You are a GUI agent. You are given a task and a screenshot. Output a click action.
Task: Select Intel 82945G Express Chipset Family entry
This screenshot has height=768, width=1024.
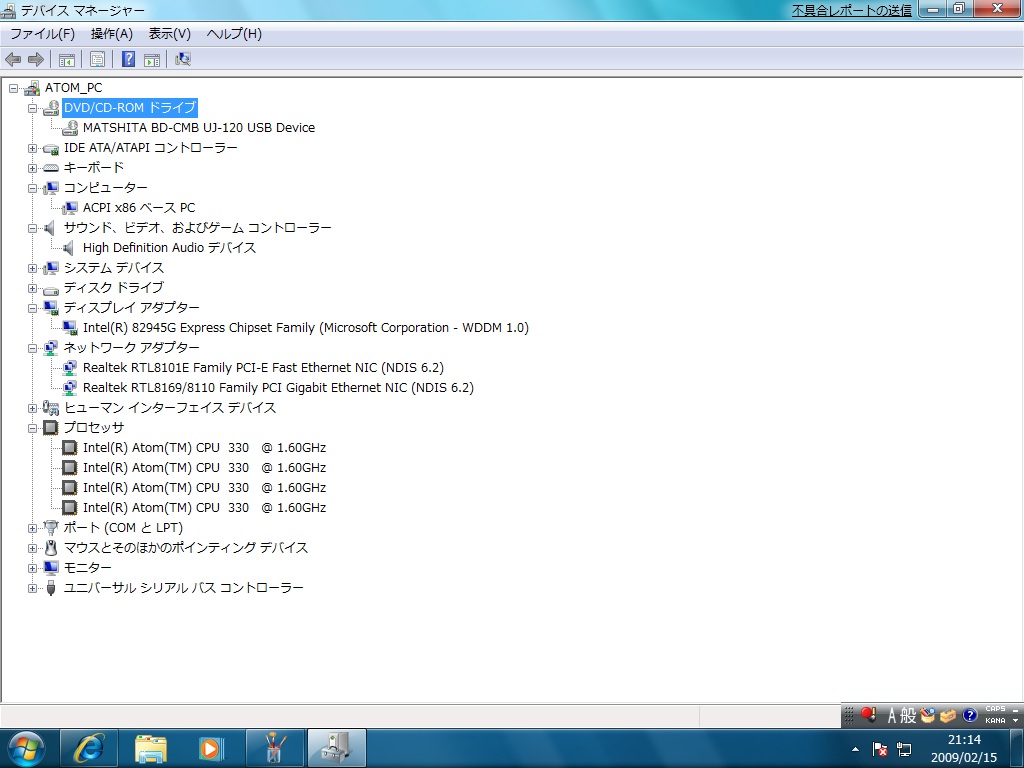click(x=306, y=328)
